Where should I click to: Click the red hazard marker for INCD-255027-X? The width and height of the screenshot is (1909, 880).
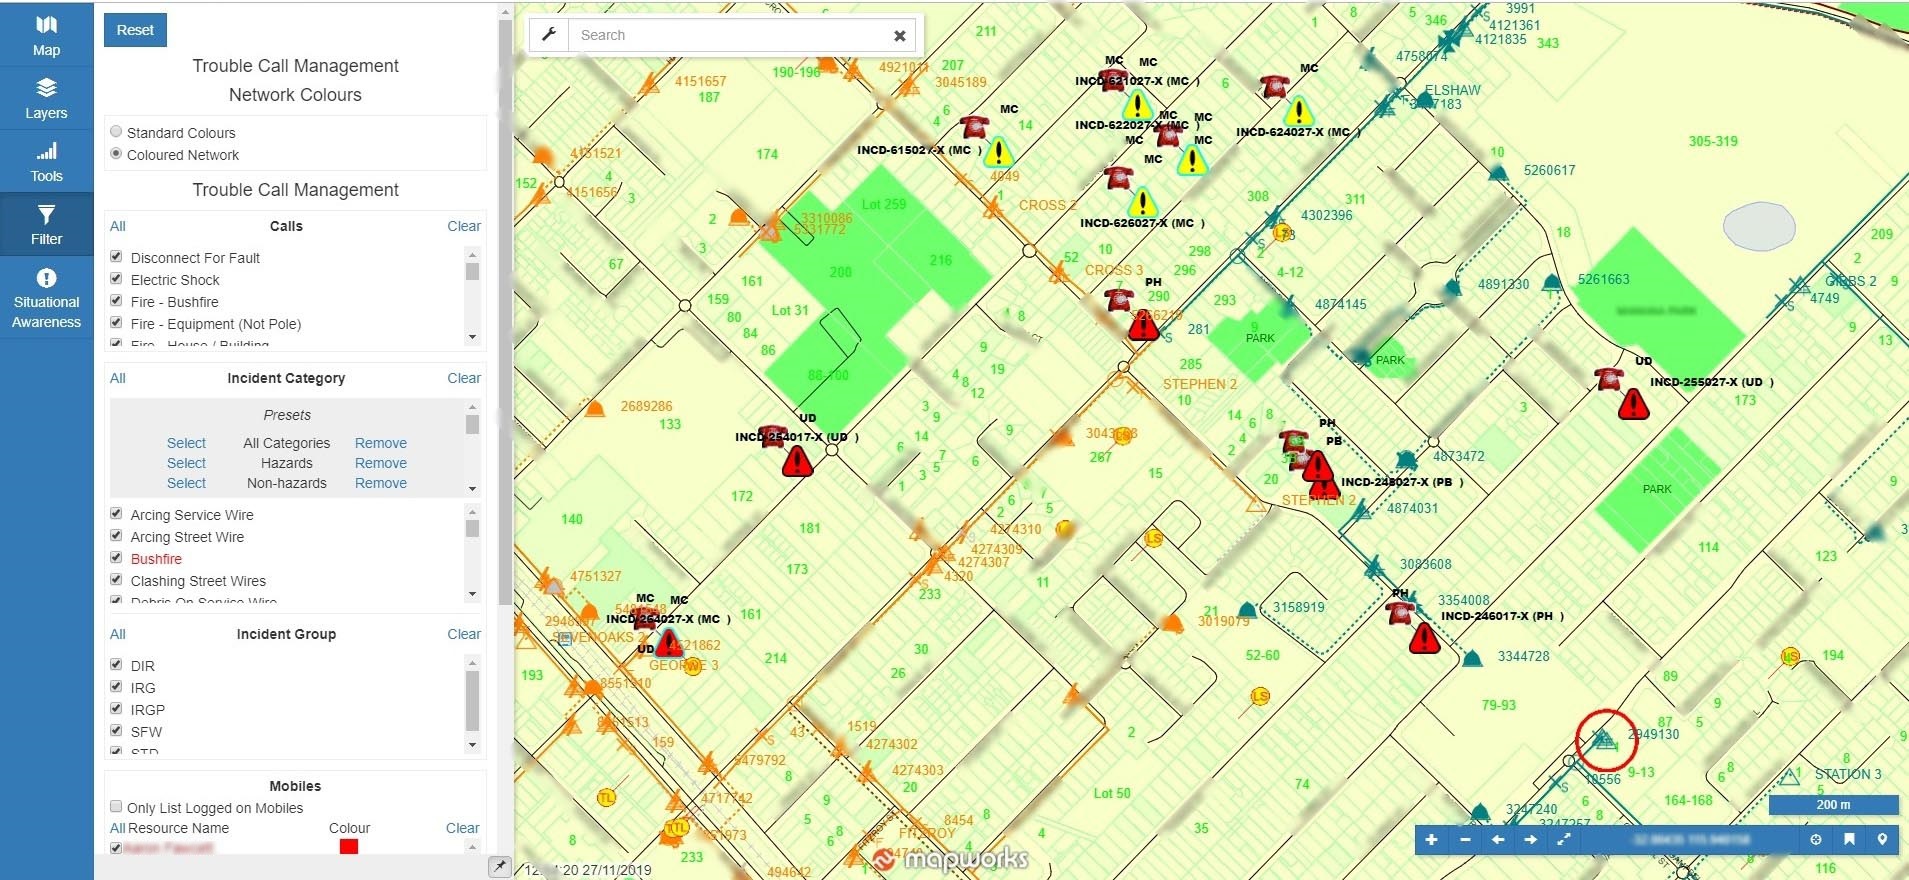pos(1633,404)
